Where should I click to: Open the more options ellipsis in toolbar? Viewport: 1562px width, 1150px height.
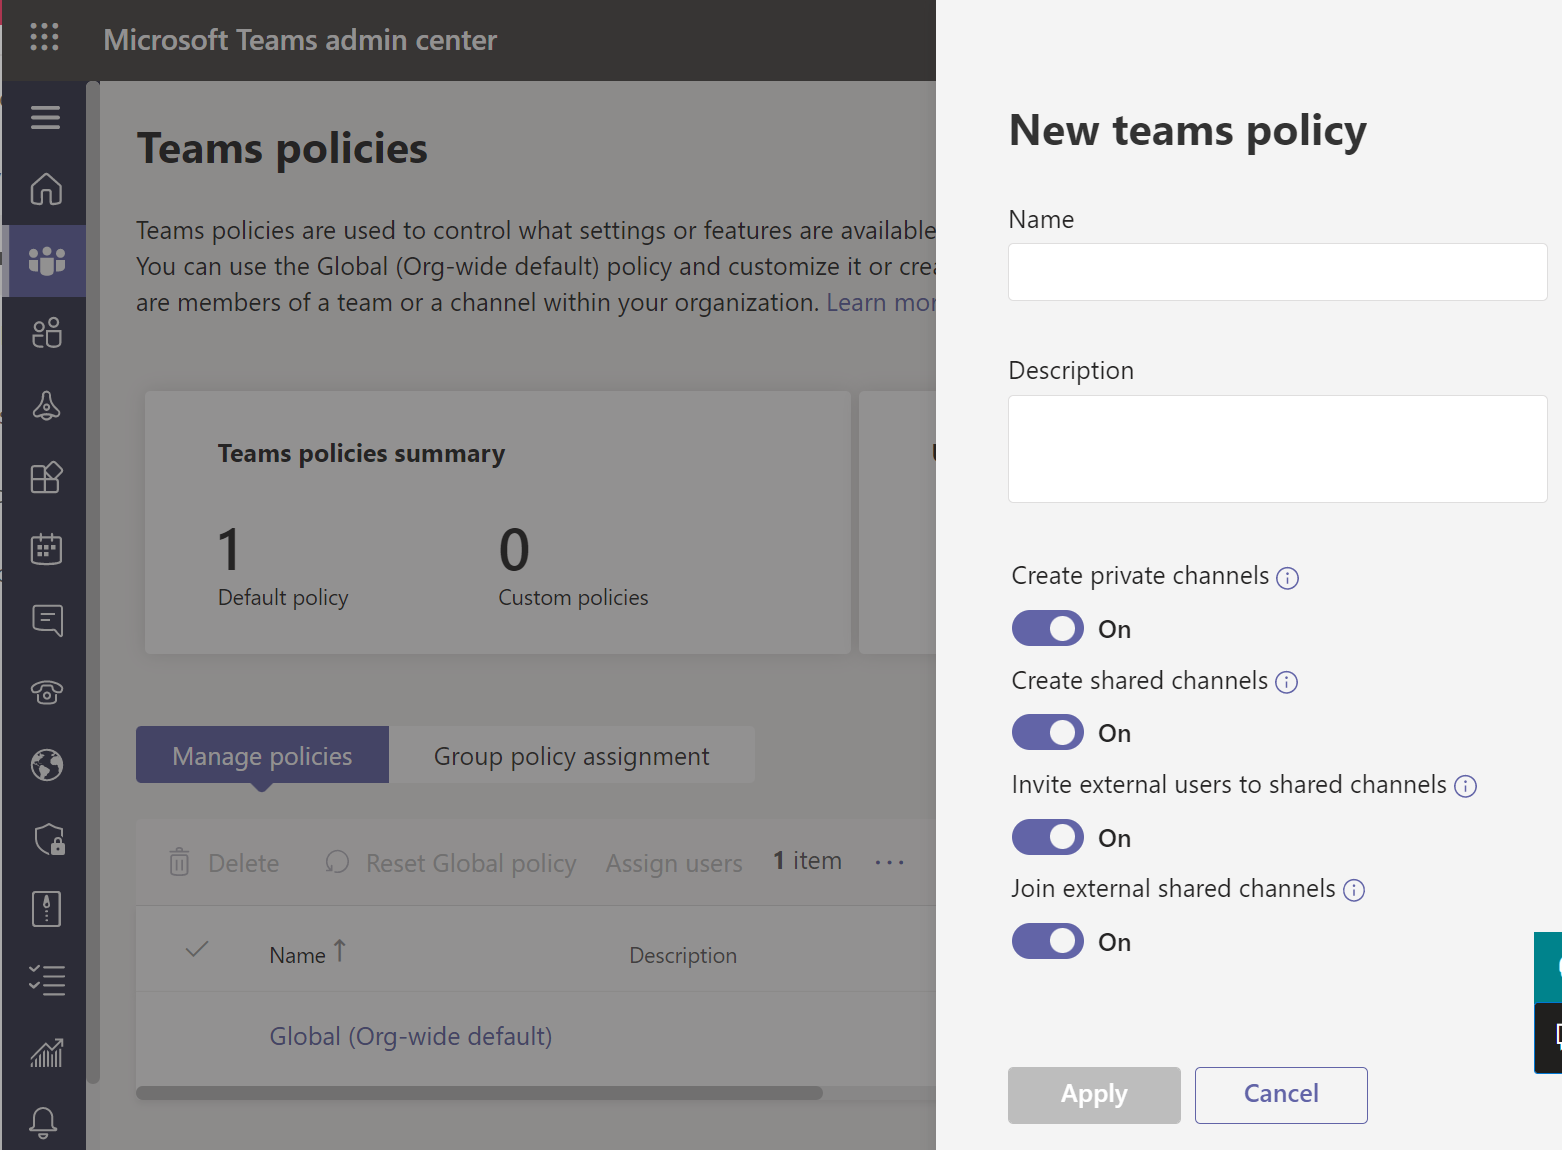(x=889, y=862)
